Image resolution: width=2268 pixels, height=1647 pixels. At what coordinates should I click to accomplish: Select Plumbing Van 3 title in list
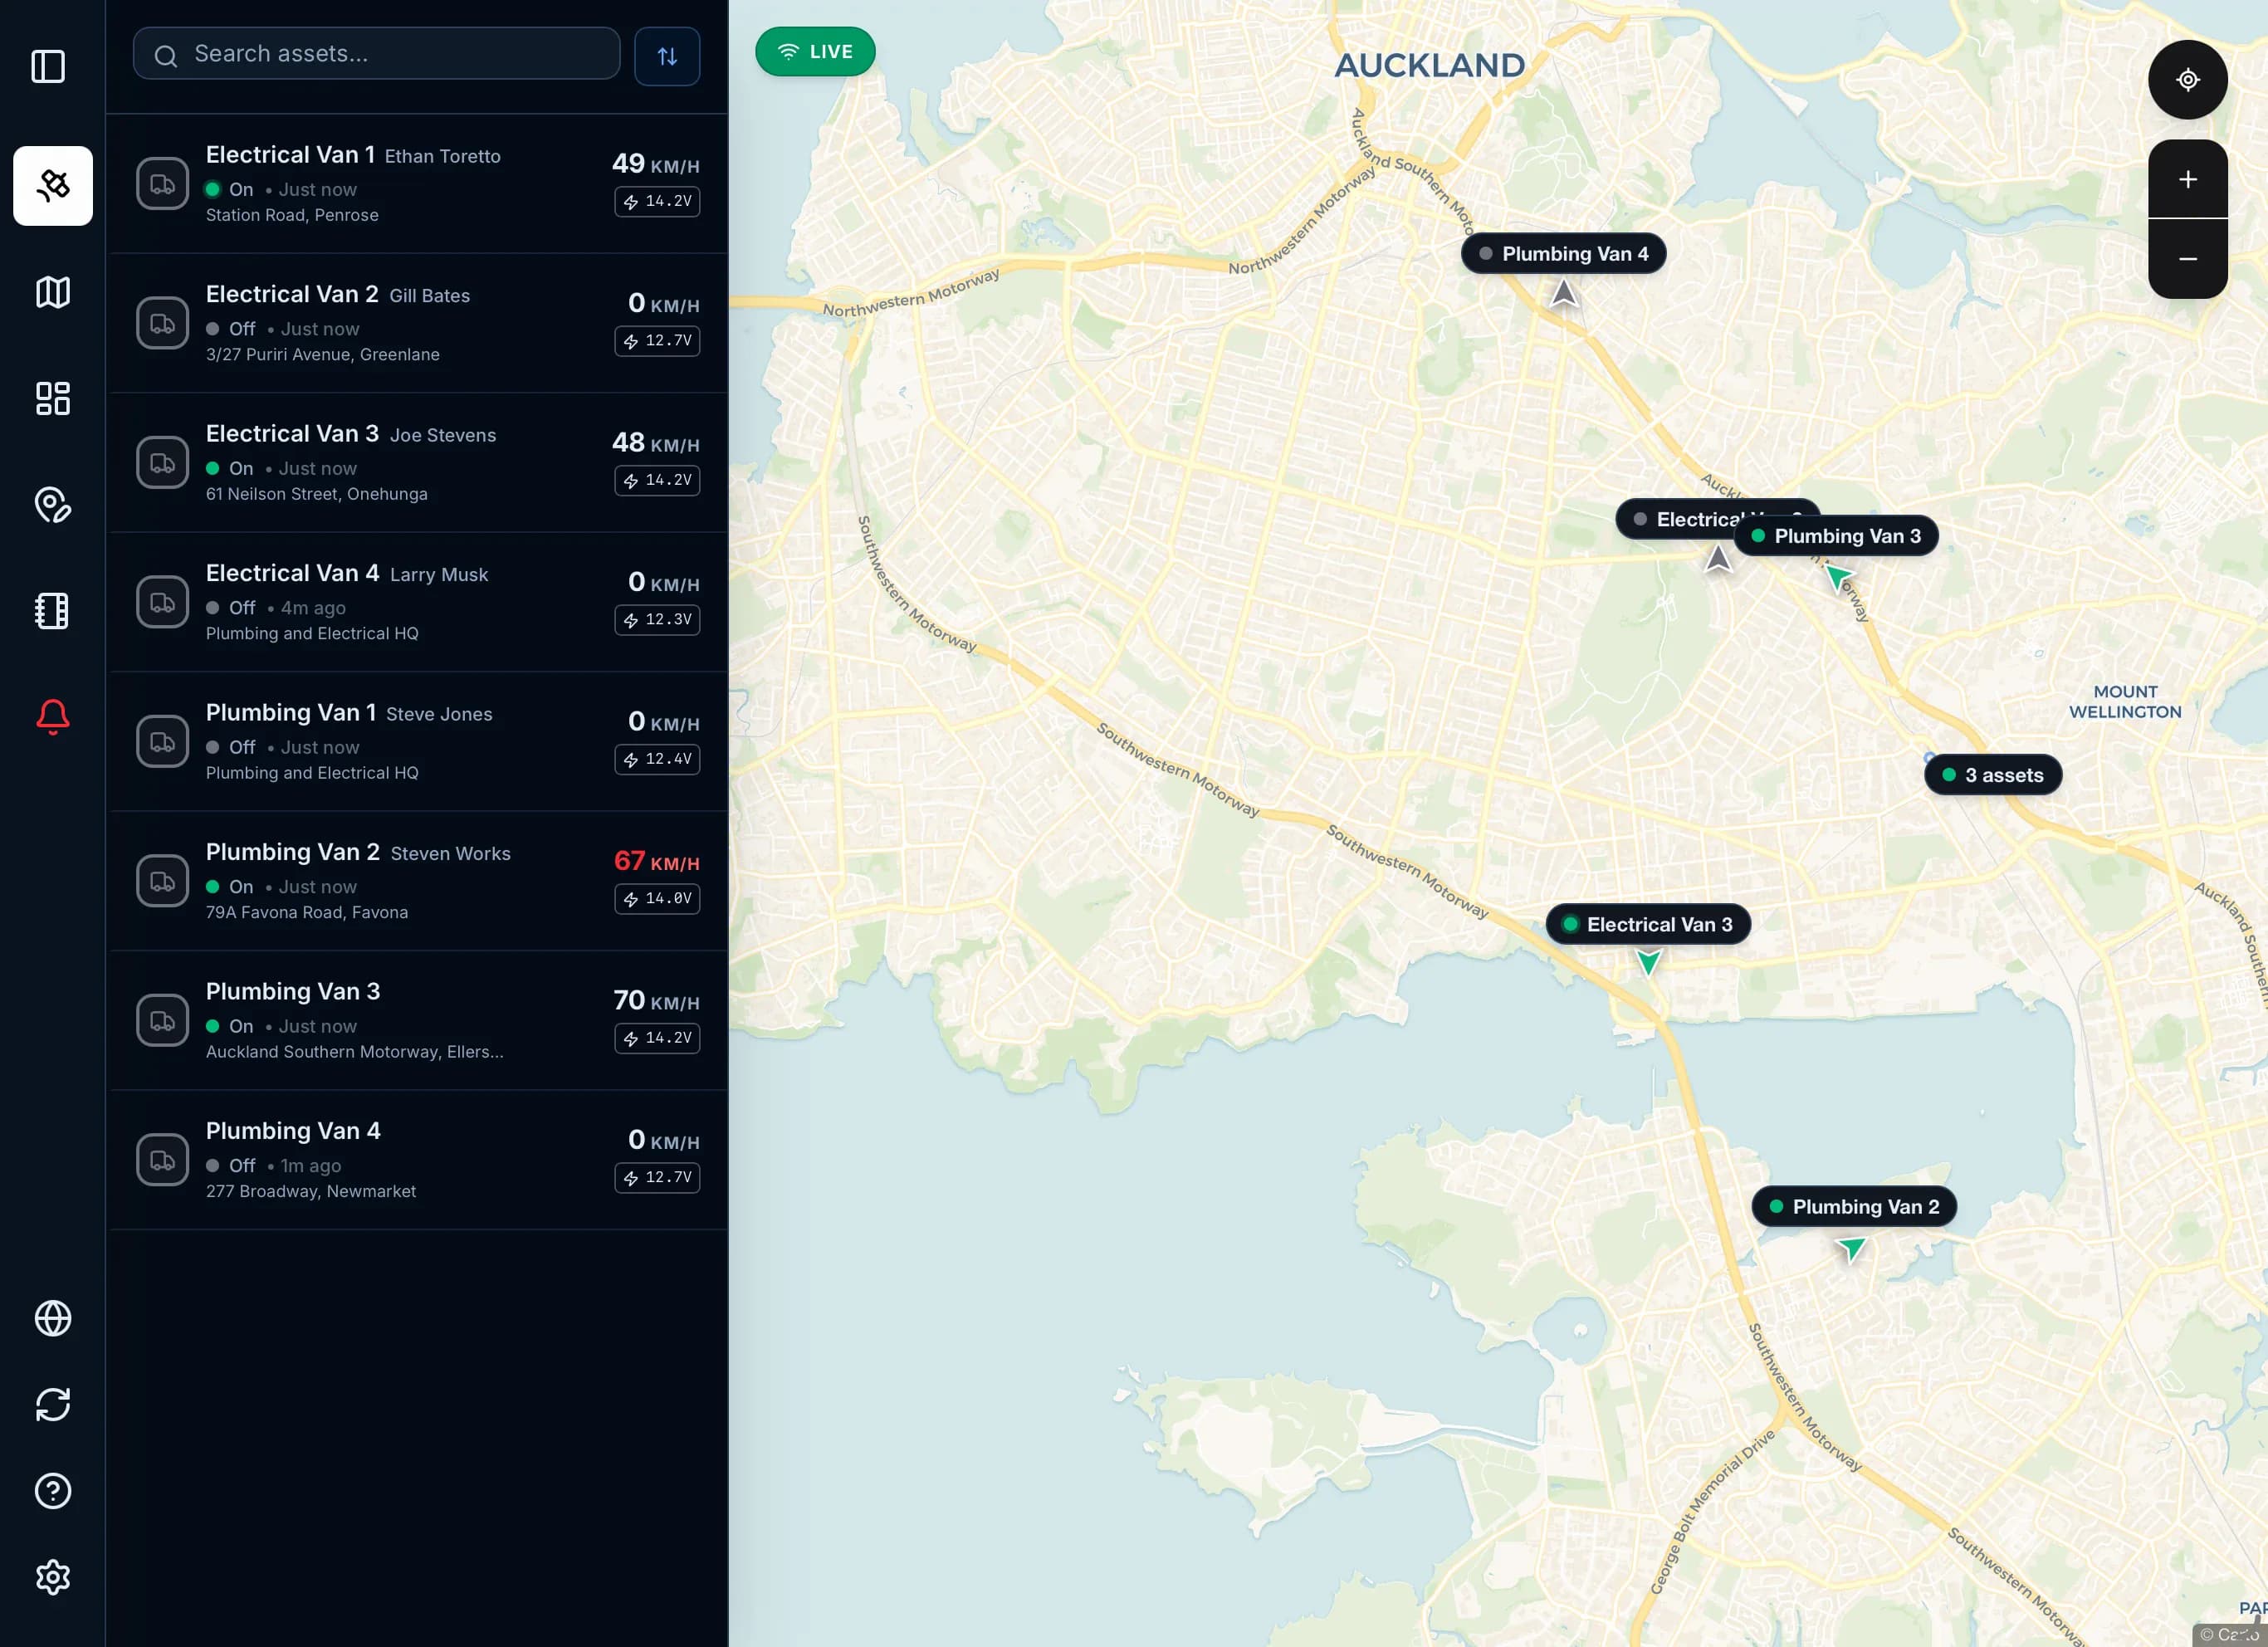[x=293, y=991]
